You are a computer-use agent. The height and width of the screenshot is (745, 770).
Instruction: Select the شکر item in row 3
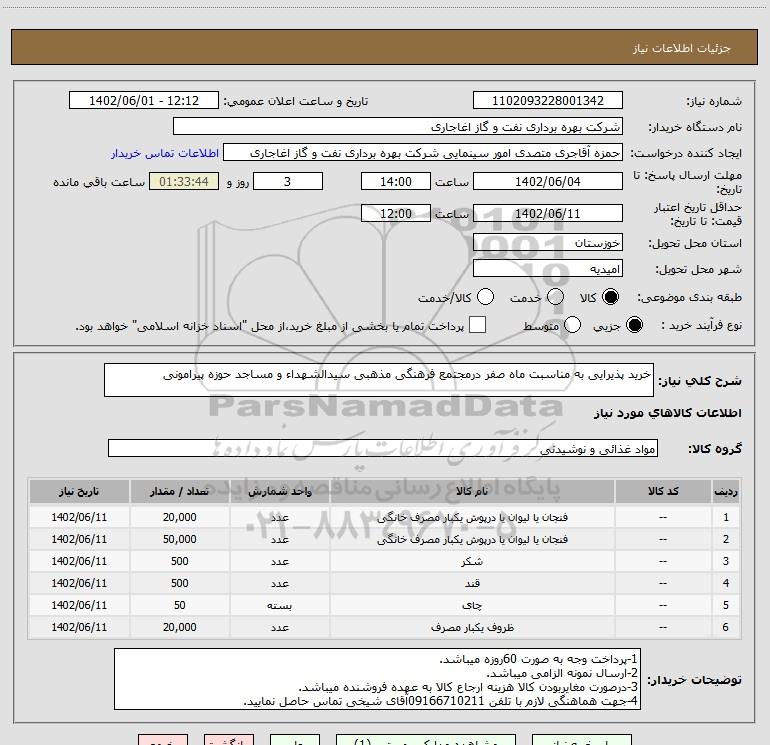click(x=472, y=561)
